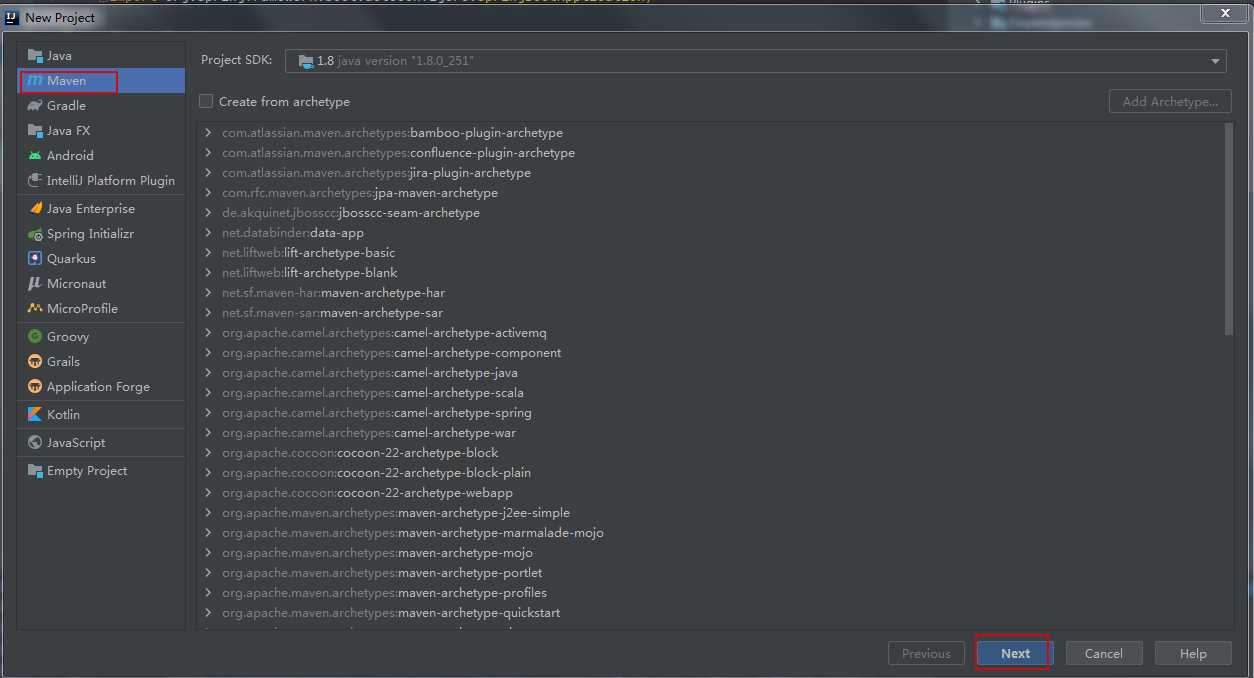The height and width of the screenshot is (678, 1254).
Task: Click the Maven icon in sidebar
Action: [35, 81]
